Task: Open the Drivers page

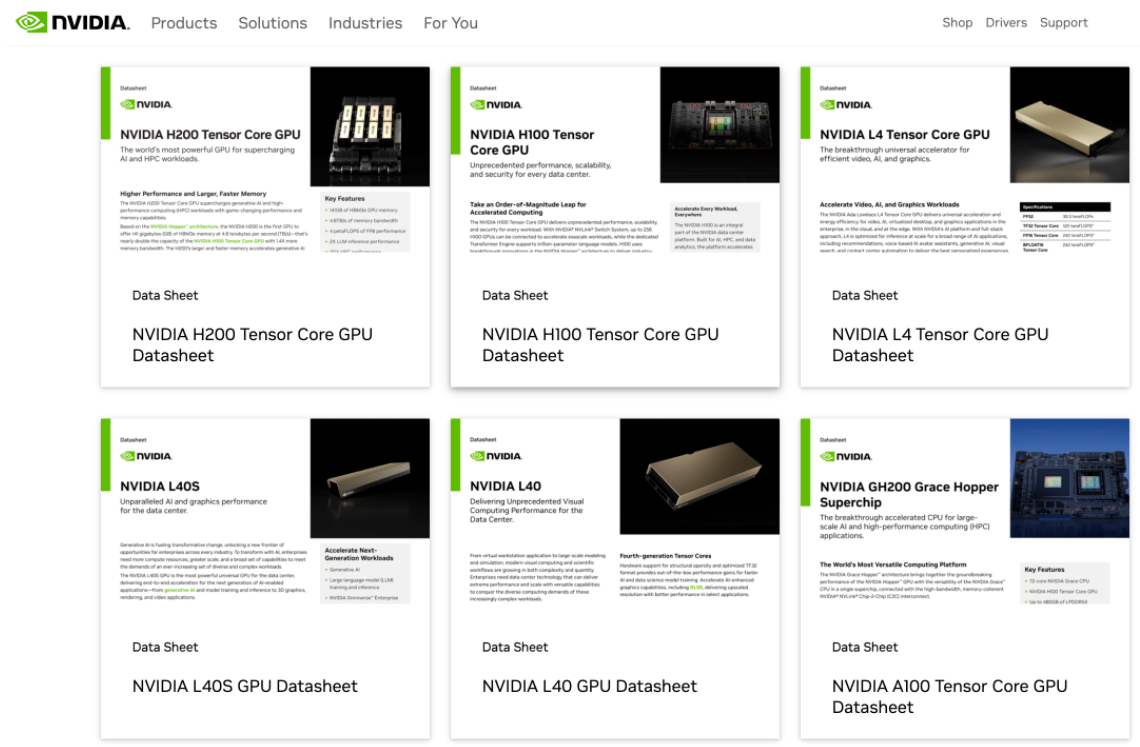Action: tap(1006, 23)
